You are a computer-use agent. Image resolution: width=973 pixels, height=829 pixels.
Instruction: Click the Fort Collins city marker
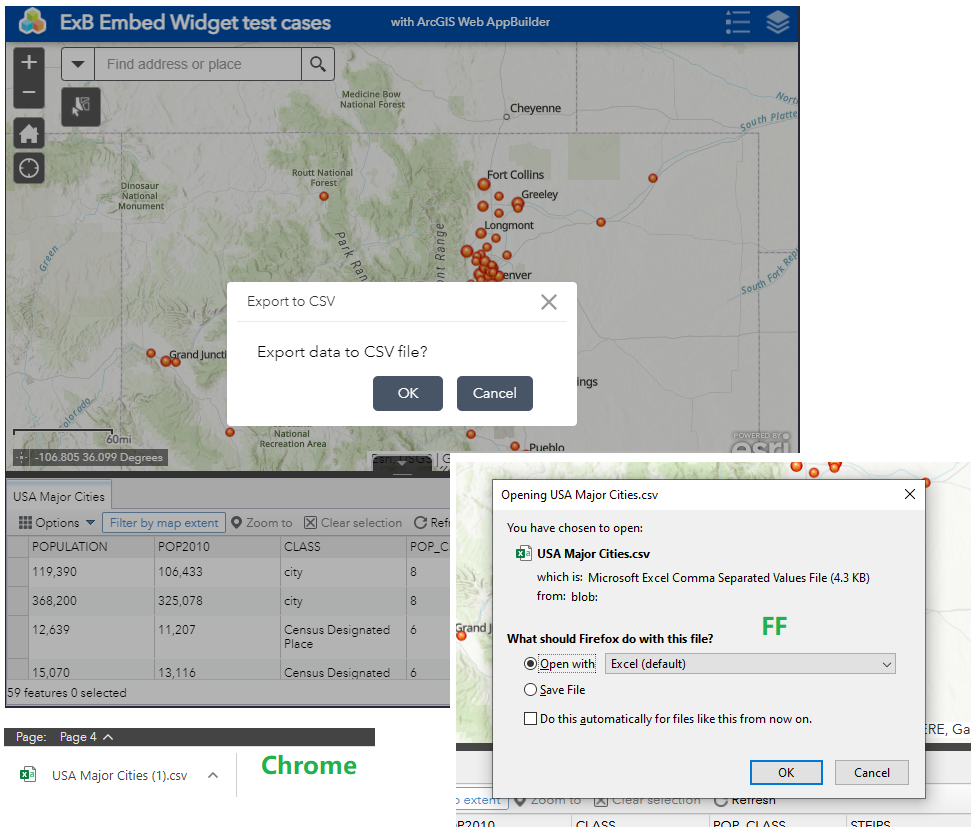pyautogui.click(x=484, y=184)
